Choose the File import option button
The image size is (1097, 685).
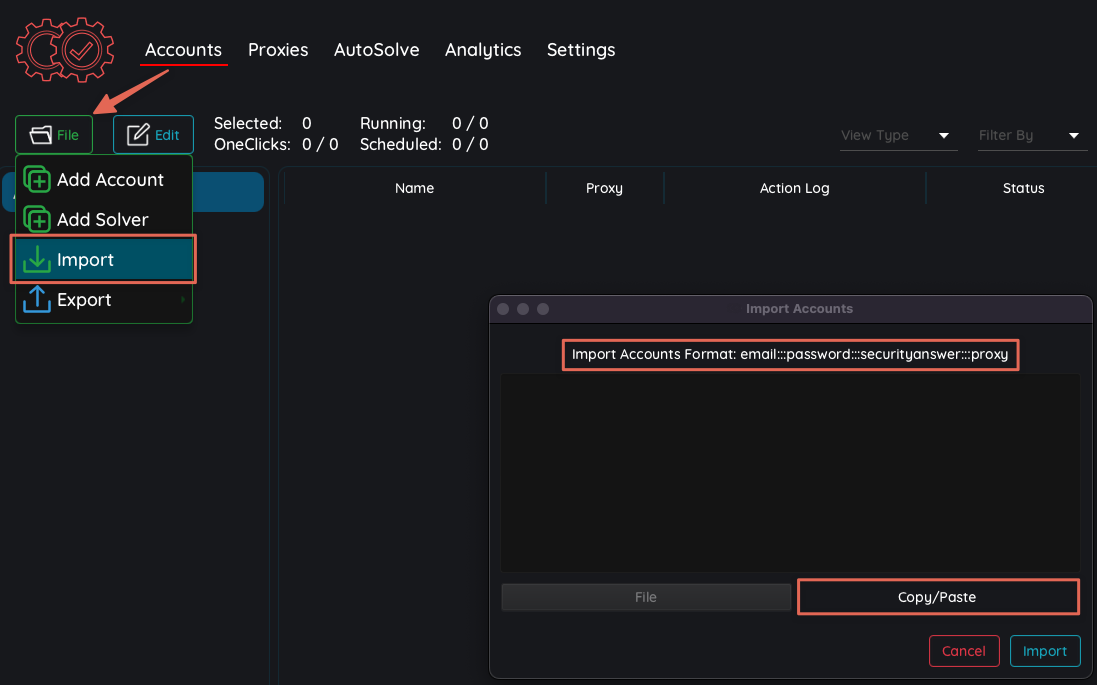point(646,597)
